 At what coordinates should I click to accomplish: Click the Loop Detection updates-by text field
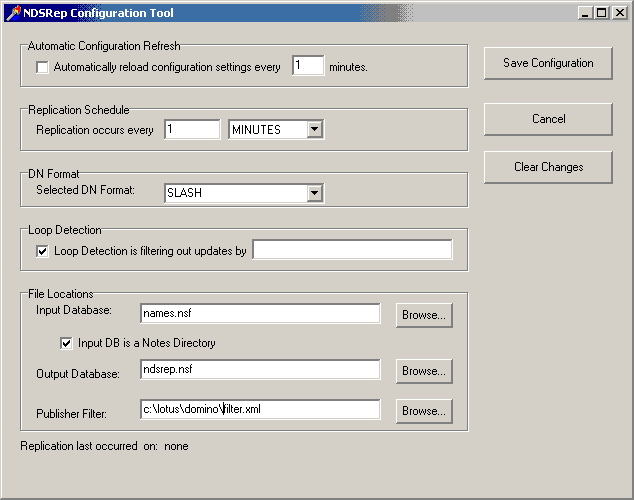tap(352, 249)
